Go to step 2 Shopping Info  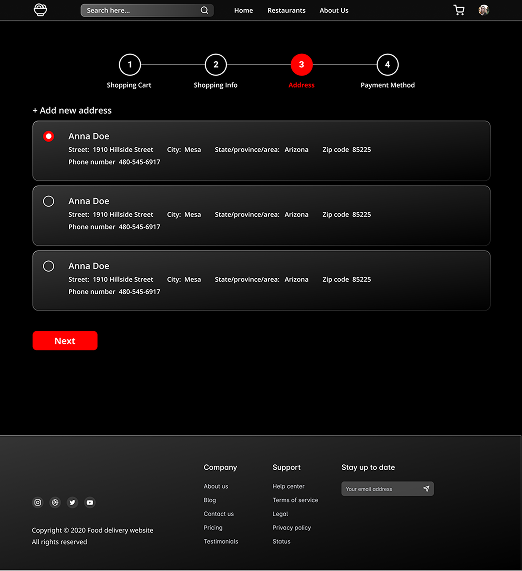[x=216, y=65]
